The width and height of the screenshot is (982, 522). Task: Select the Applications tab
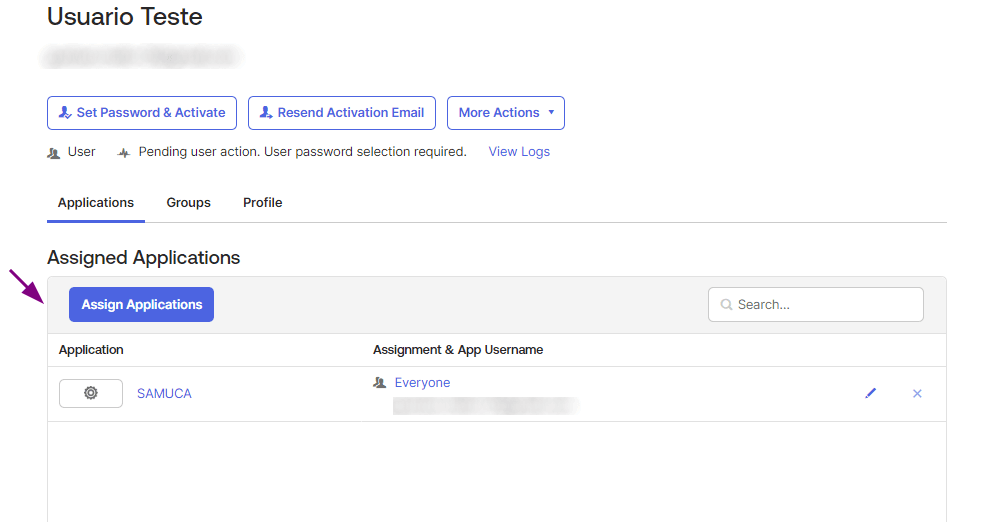tap(96, 203)
